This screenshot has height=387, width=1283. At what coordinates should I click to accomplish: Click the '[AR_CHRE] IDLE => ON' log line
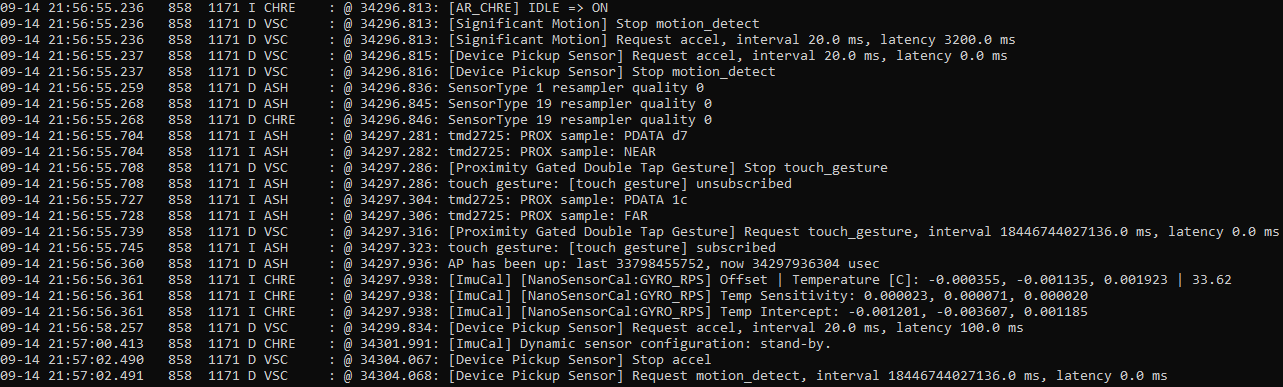click(x=304, y=7)
